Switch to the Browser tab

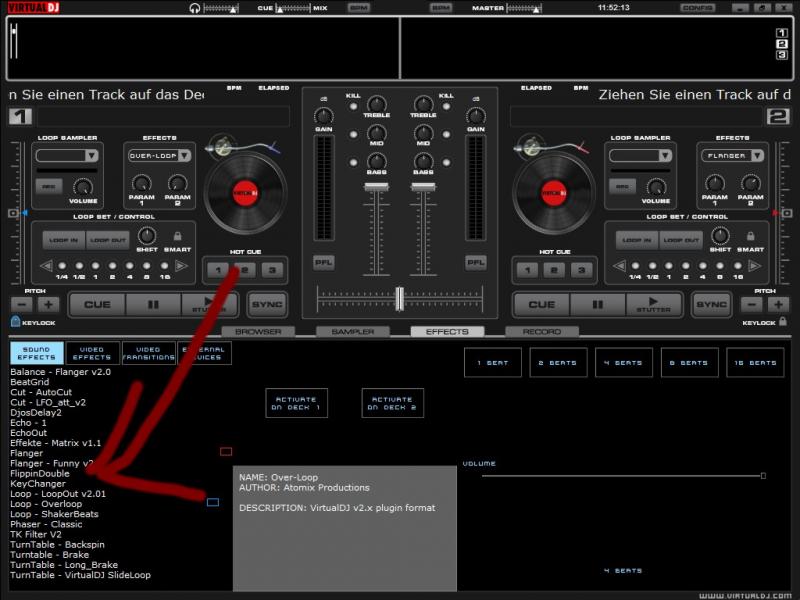(258, 332)
